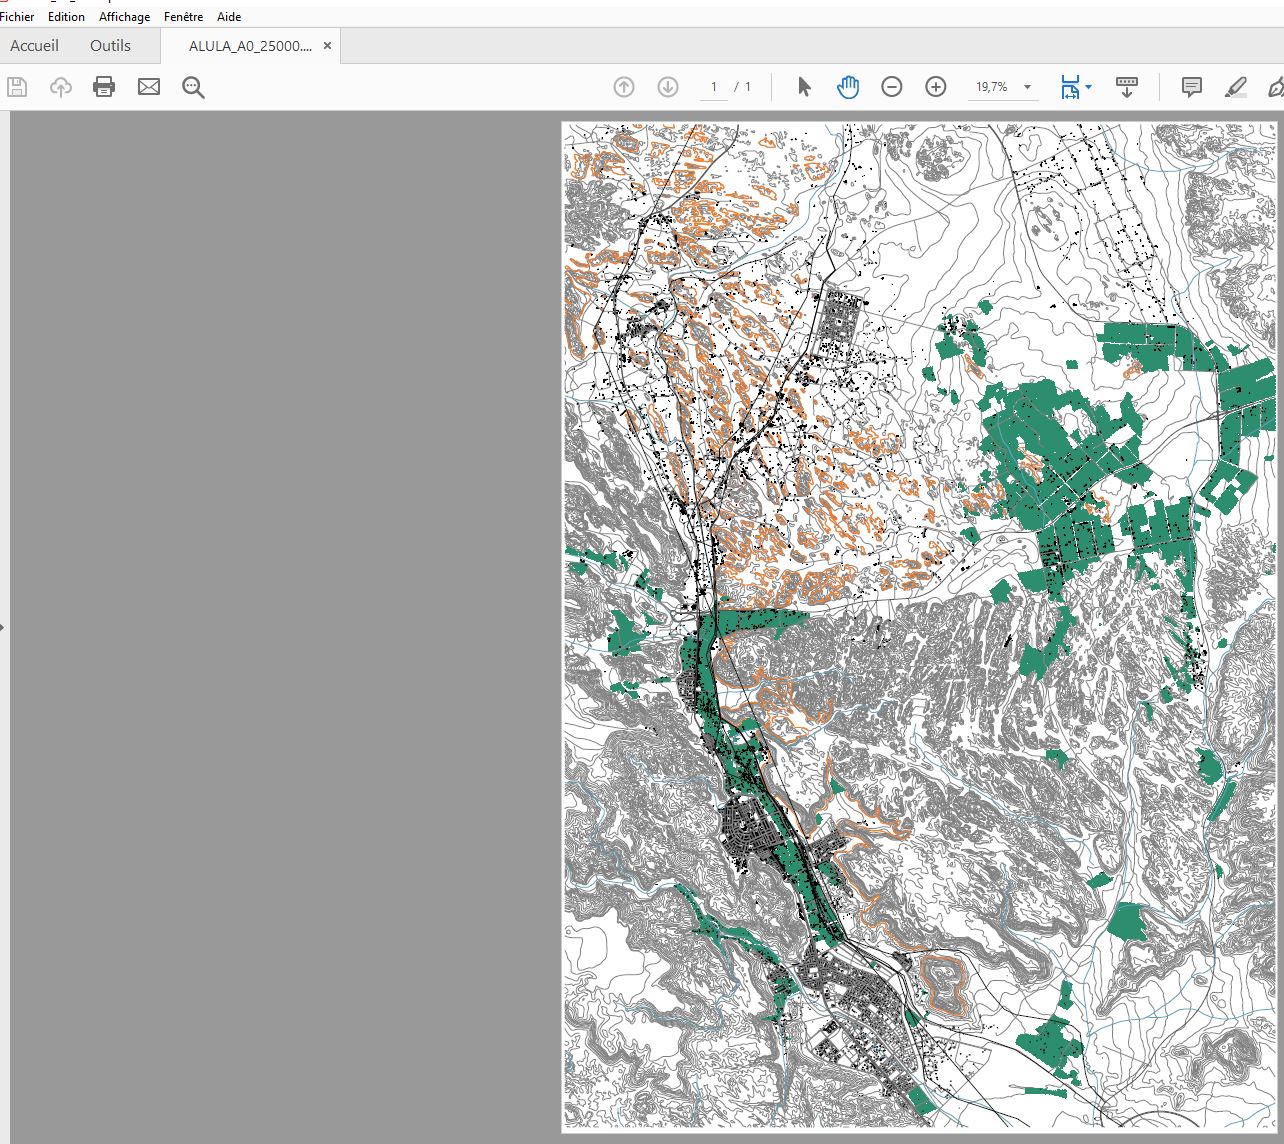1284x1144 pixels.
Task: Open the zoom level dropdown arrow
Action: 1027,87
